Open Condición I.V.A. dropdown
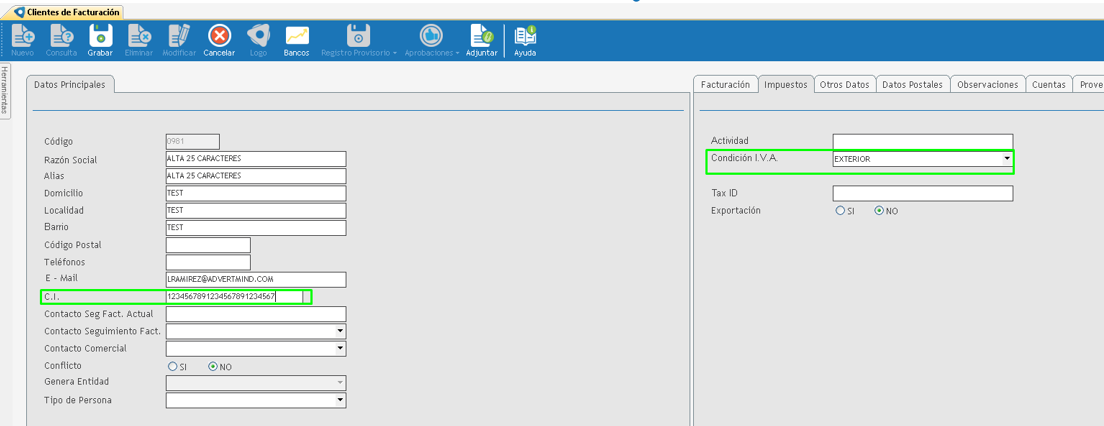Image resolution: width=1104 pixels, height=426 pixels. point(1006,159)
